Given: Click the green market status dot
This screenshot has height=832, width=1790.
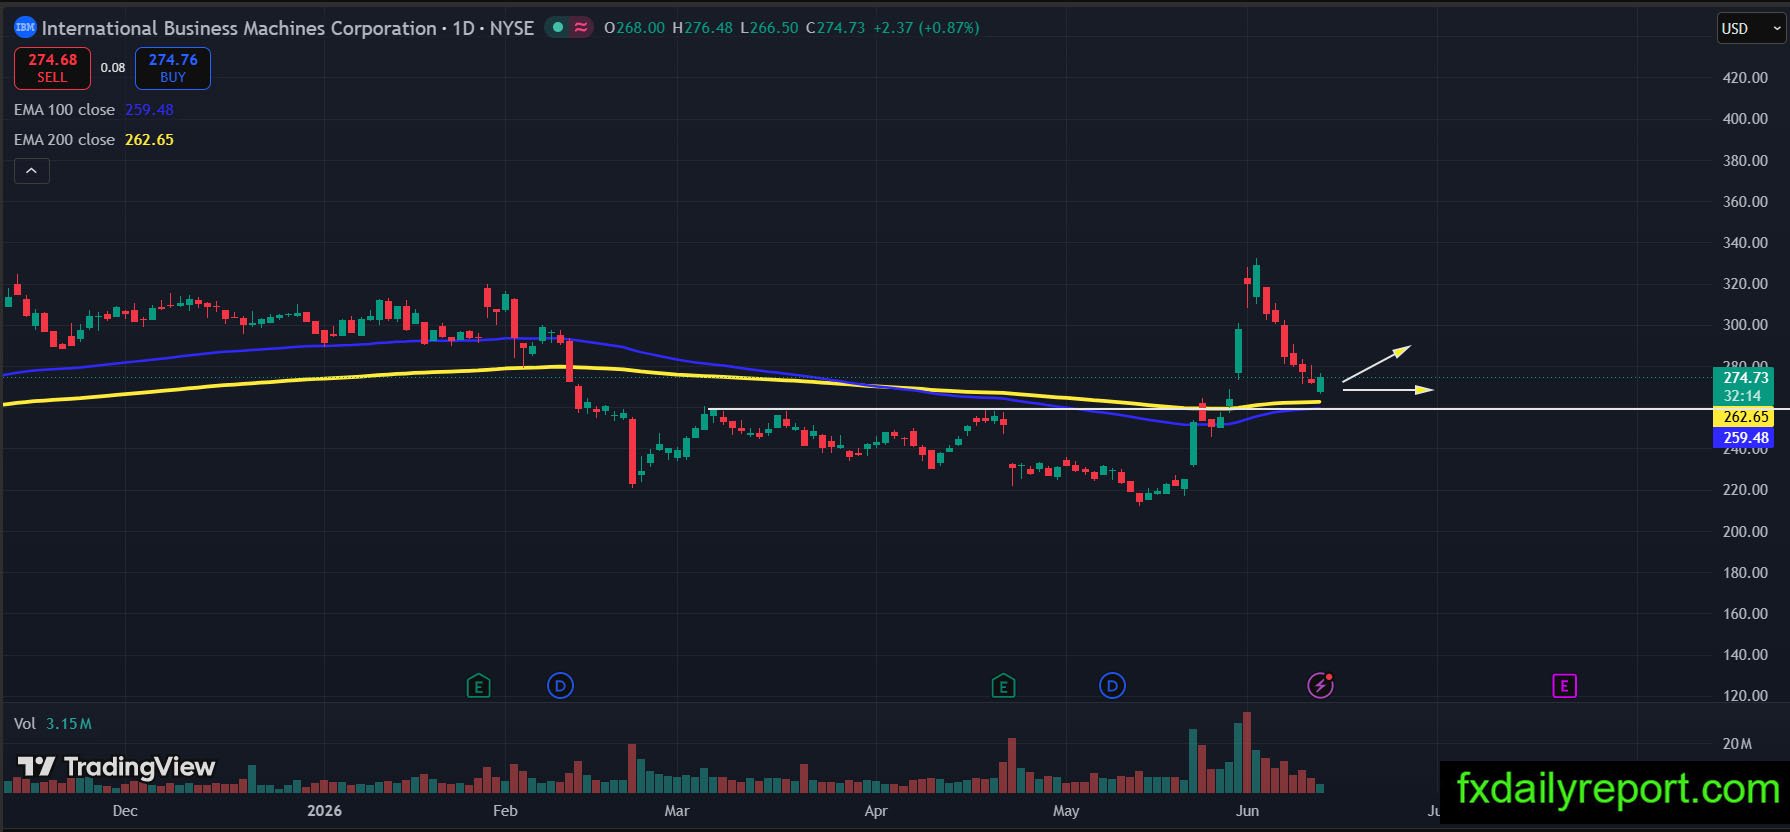Looking at the screenshot, I should [558, 28].
